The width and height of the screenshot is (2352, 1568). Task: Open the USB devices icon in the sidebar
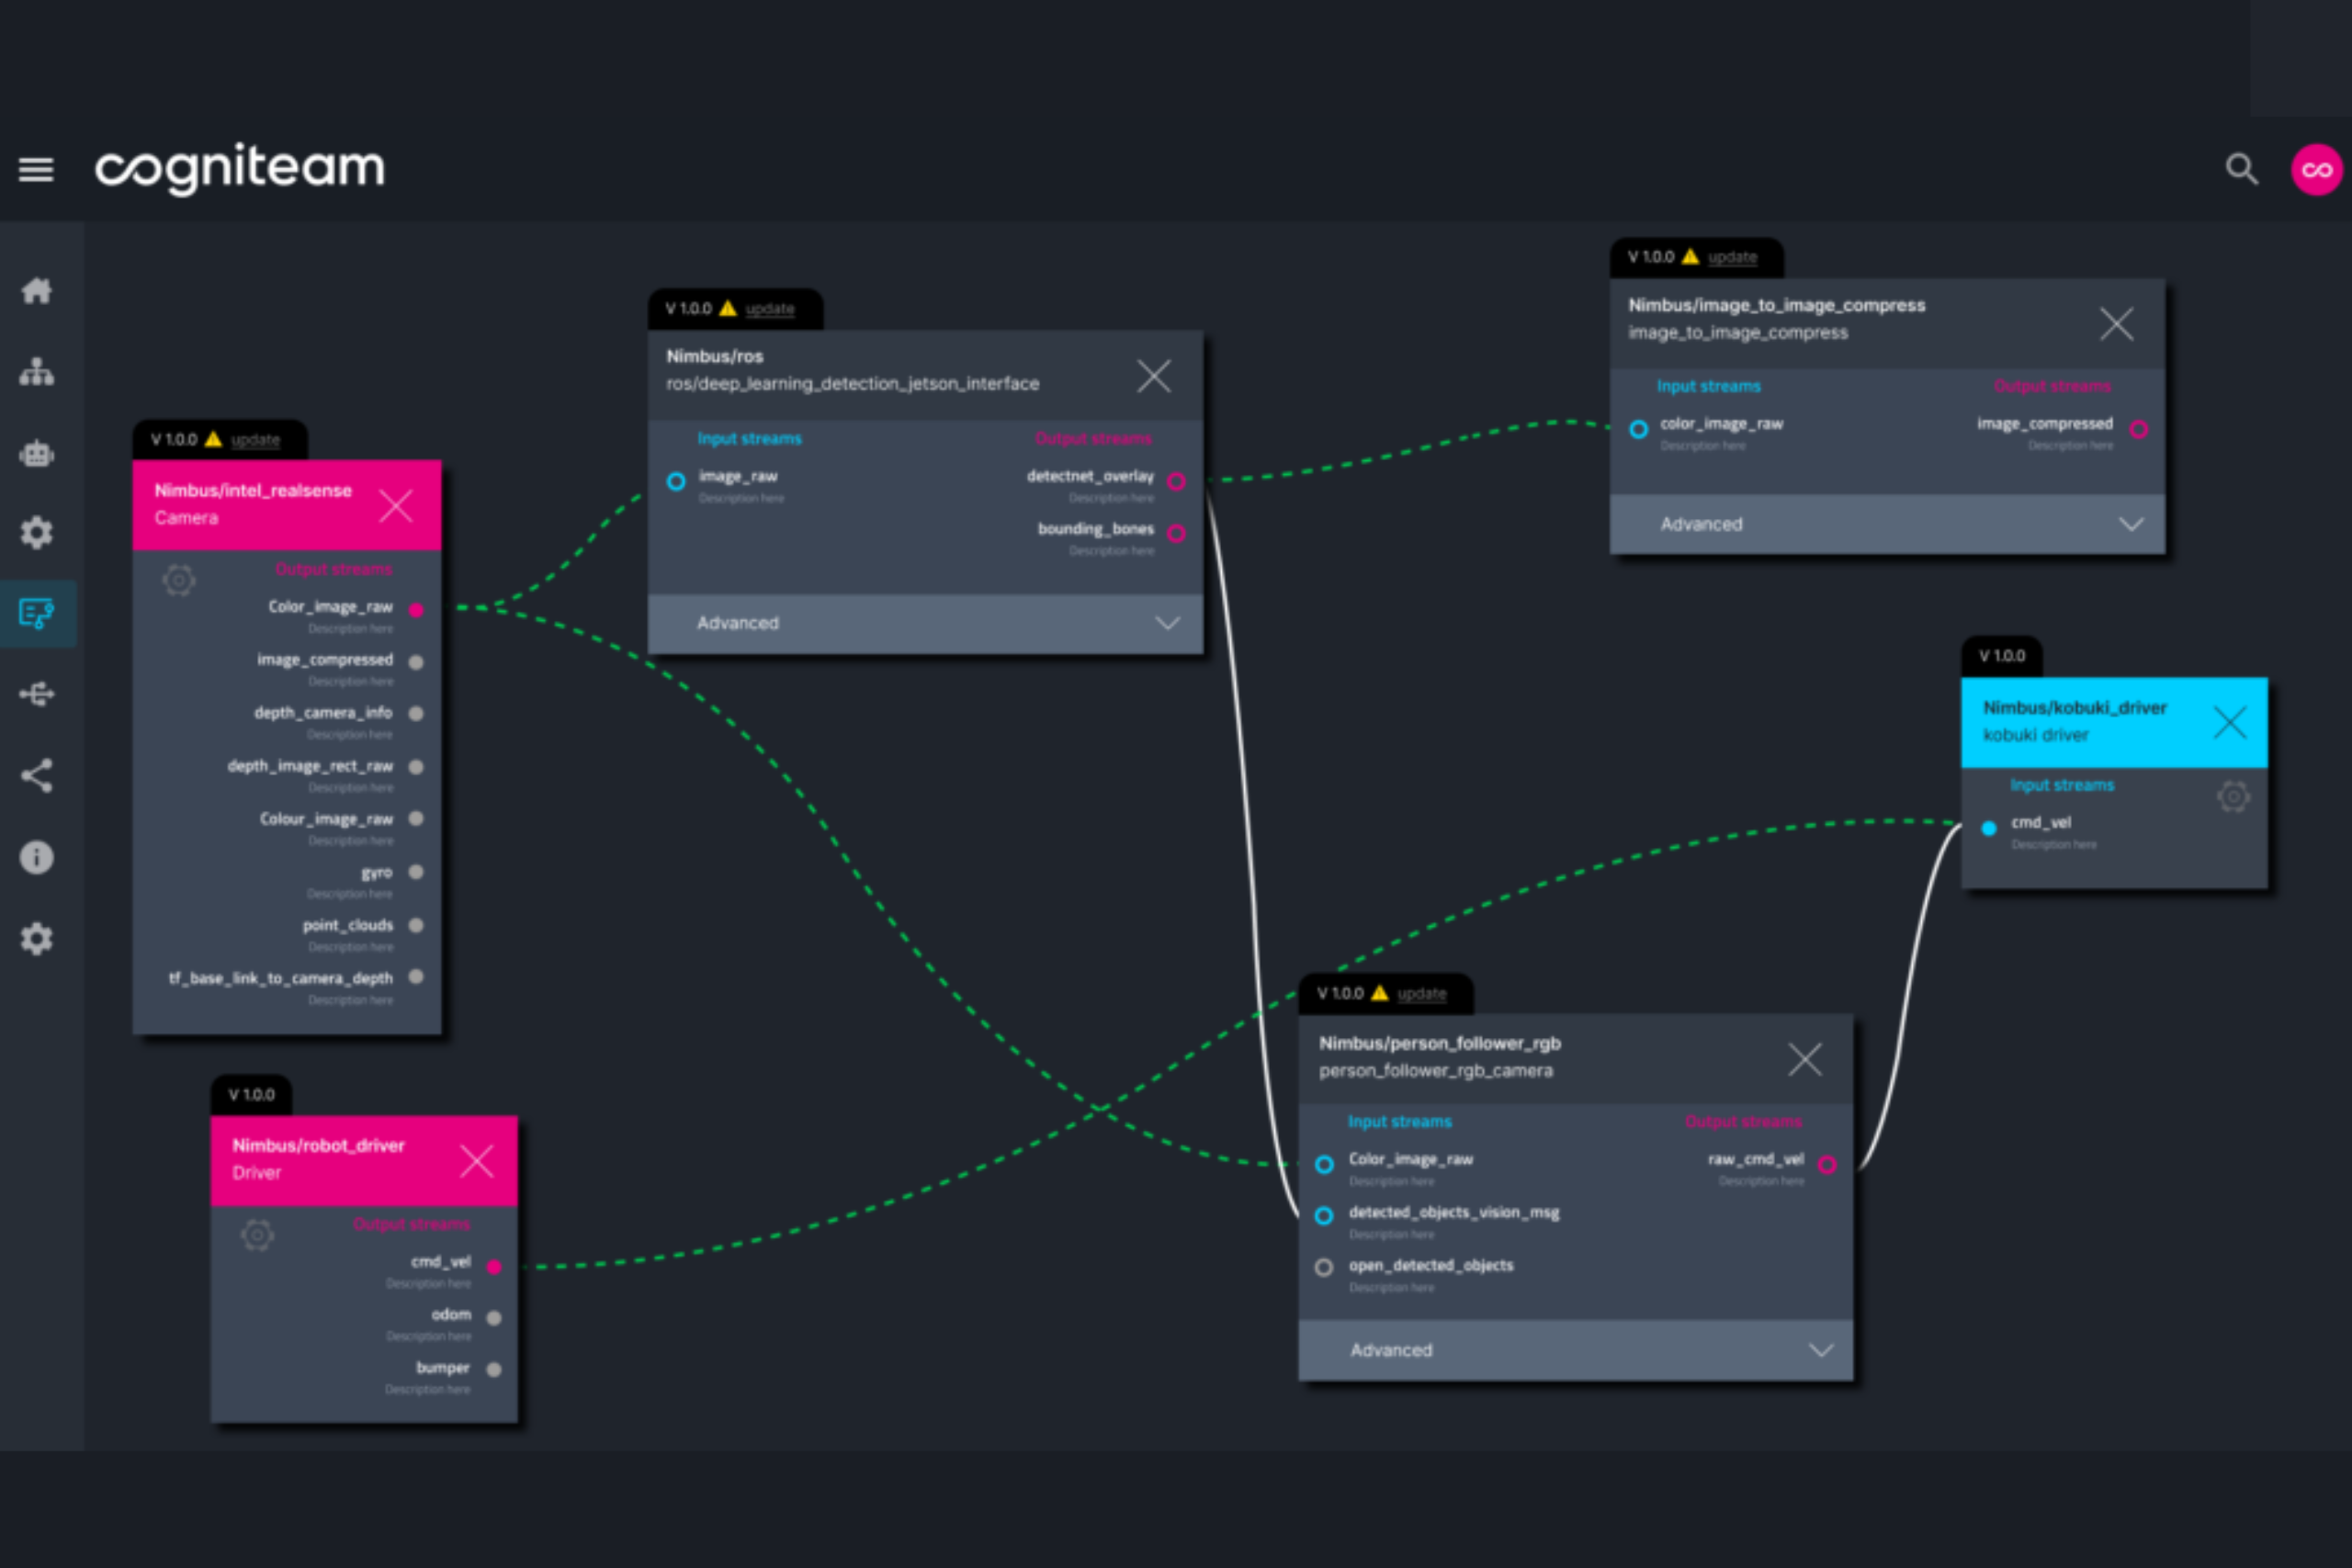(x=37, y=694)
